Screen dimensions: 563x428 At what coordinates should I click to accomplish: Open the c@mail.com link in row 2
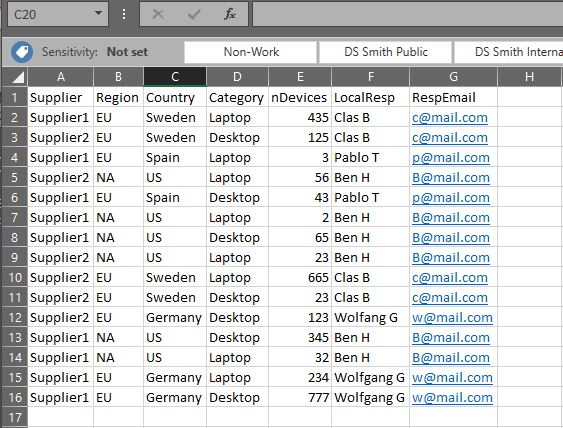point(450,118)
